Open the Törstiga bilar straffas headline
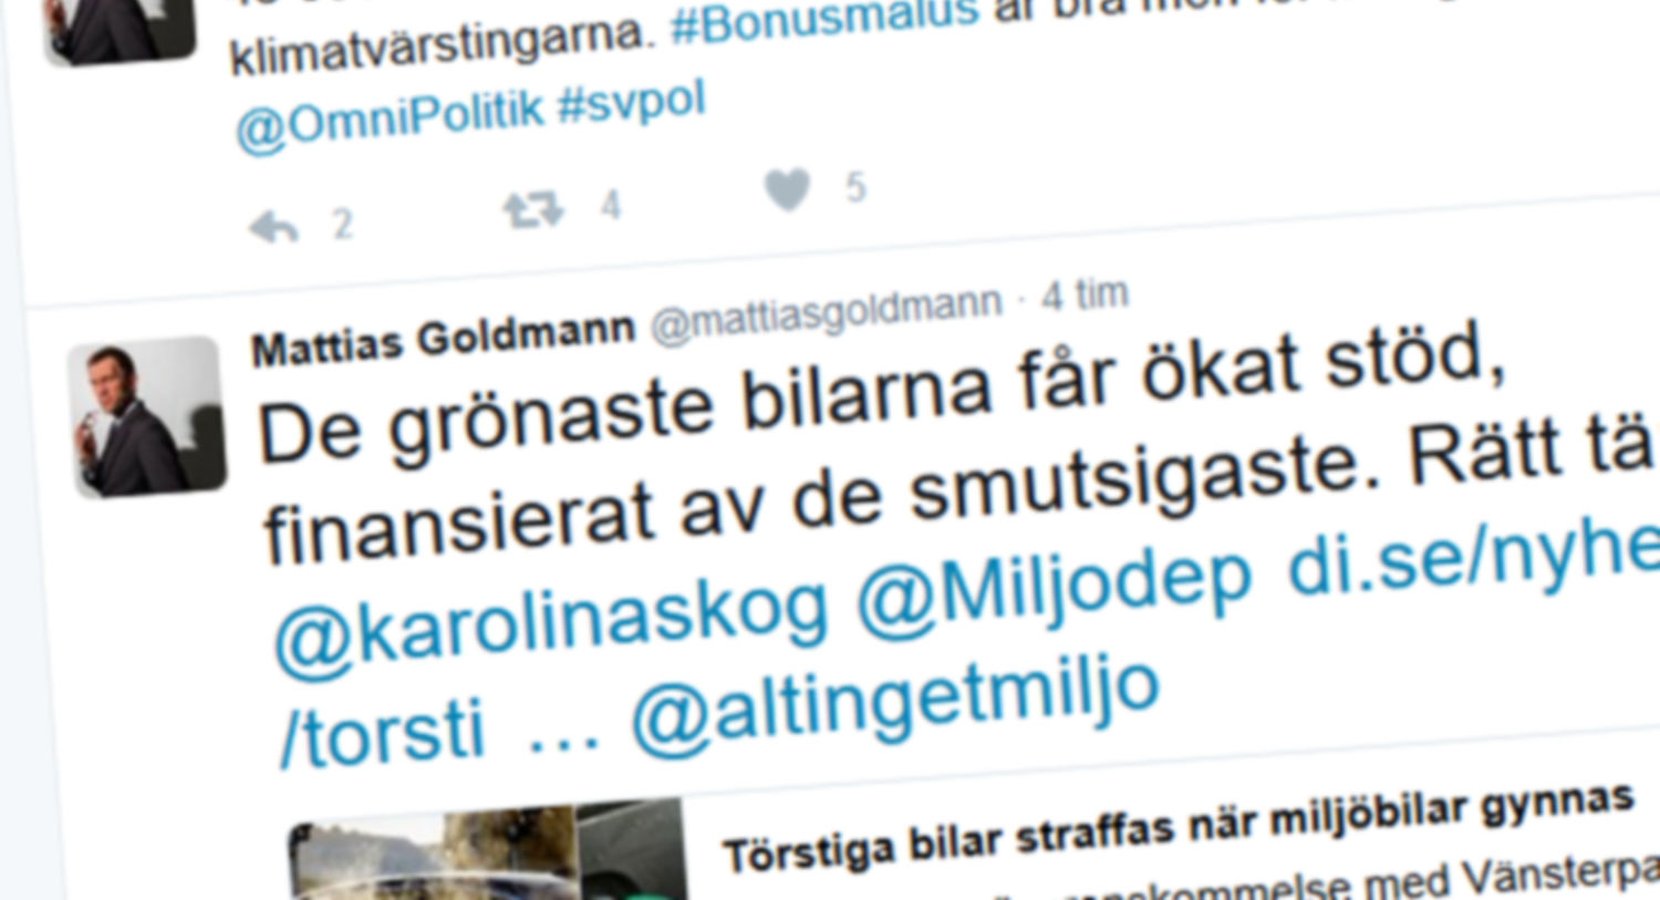1660x900 pixels. tap(1178, 827)
